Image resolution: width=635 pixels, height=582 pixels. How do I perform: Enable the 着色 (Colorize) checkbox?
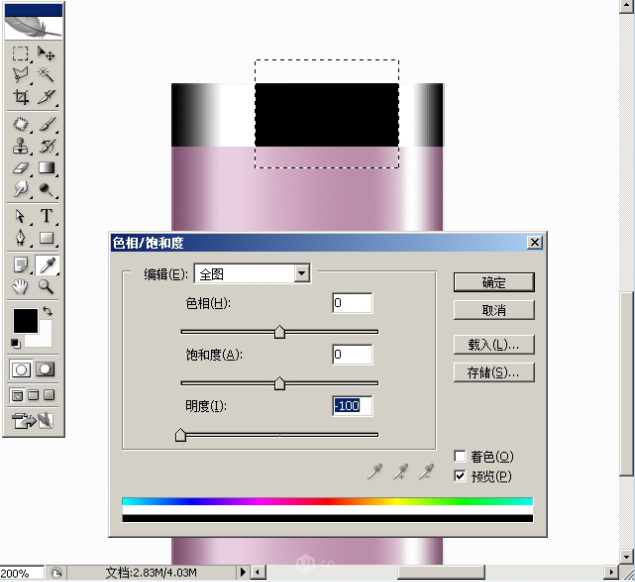click(x=460, y=456)
